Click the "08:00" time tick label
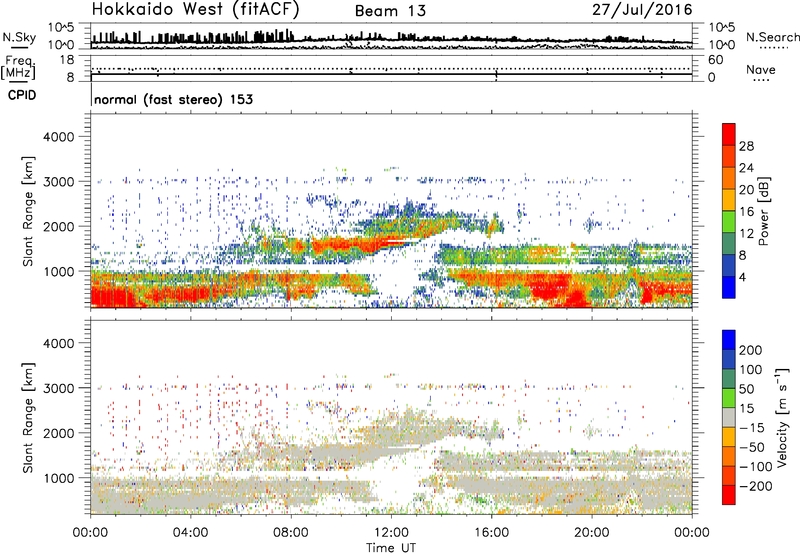This screenshot has height=554, width=800. point(291,533)
